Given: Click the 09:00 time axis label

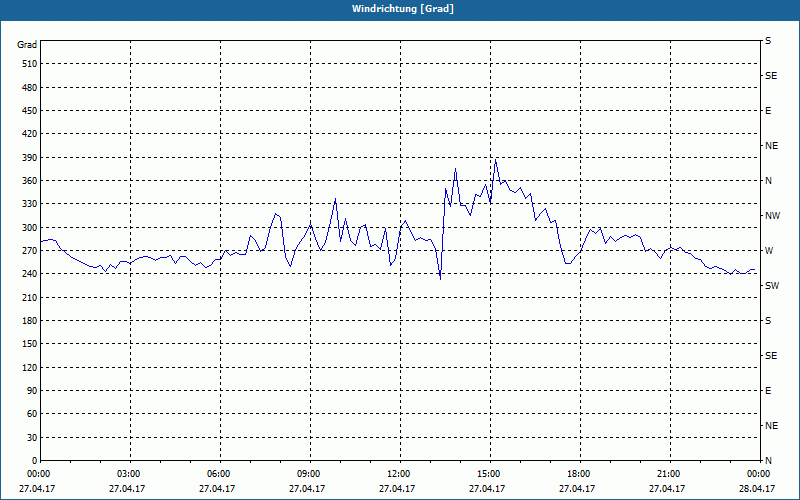Looking at the screenshot, I should 309,474.
